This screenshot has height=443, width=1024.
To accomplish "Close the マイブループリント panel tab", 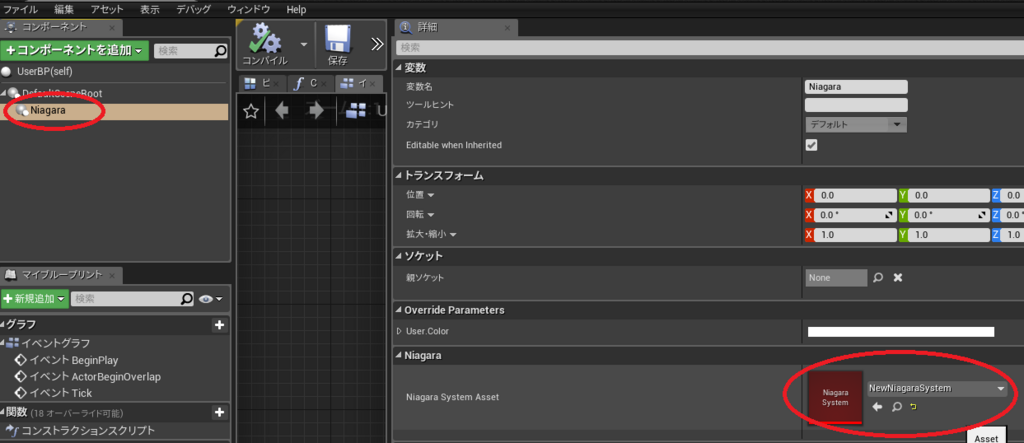I will pos(112,275).
